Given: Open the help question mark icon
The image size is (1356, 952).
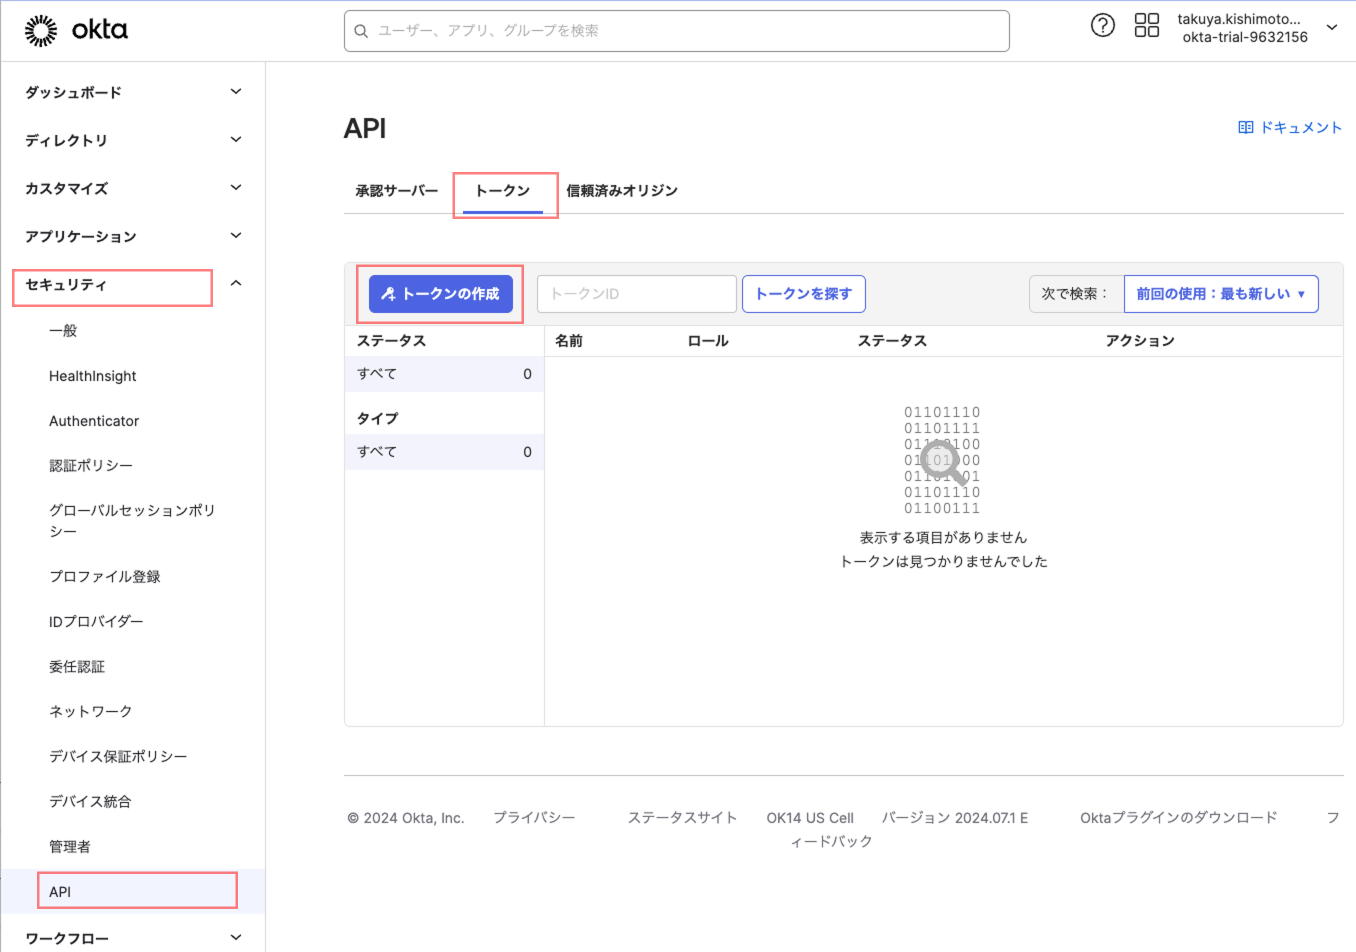Looking at the screenshot, I should [x=1102, y=25].
